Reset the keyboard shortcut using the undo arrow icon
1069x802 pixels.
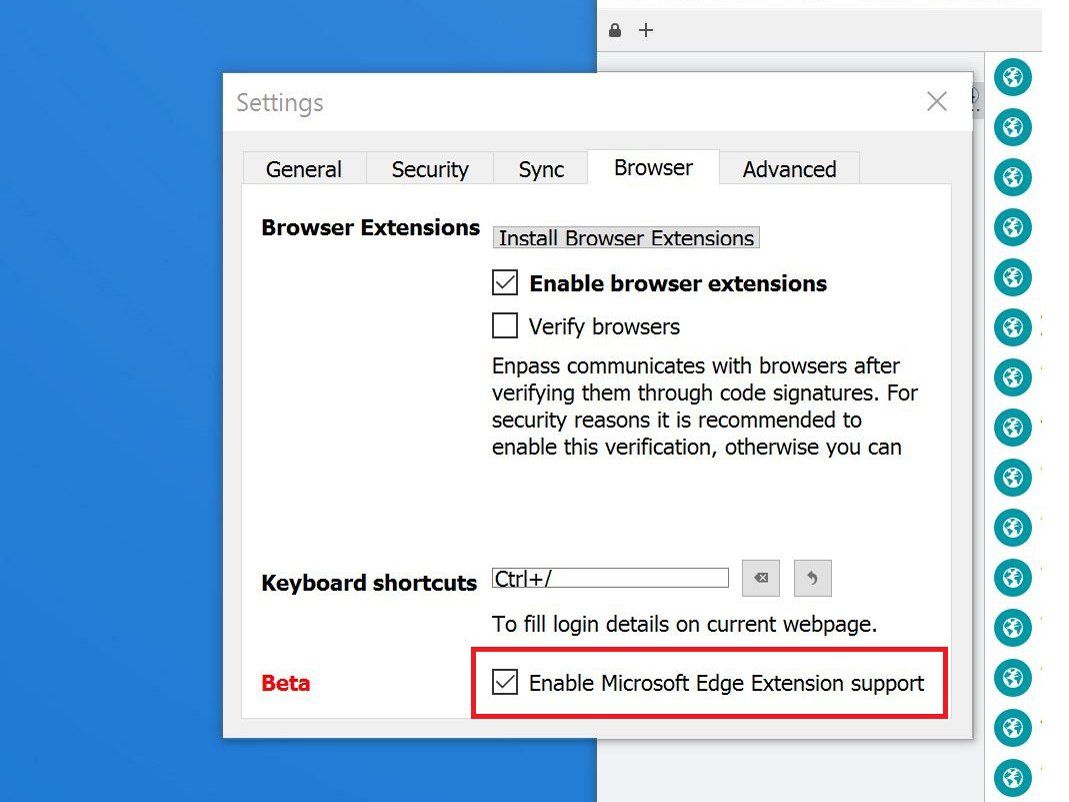(x=813, y=578)
